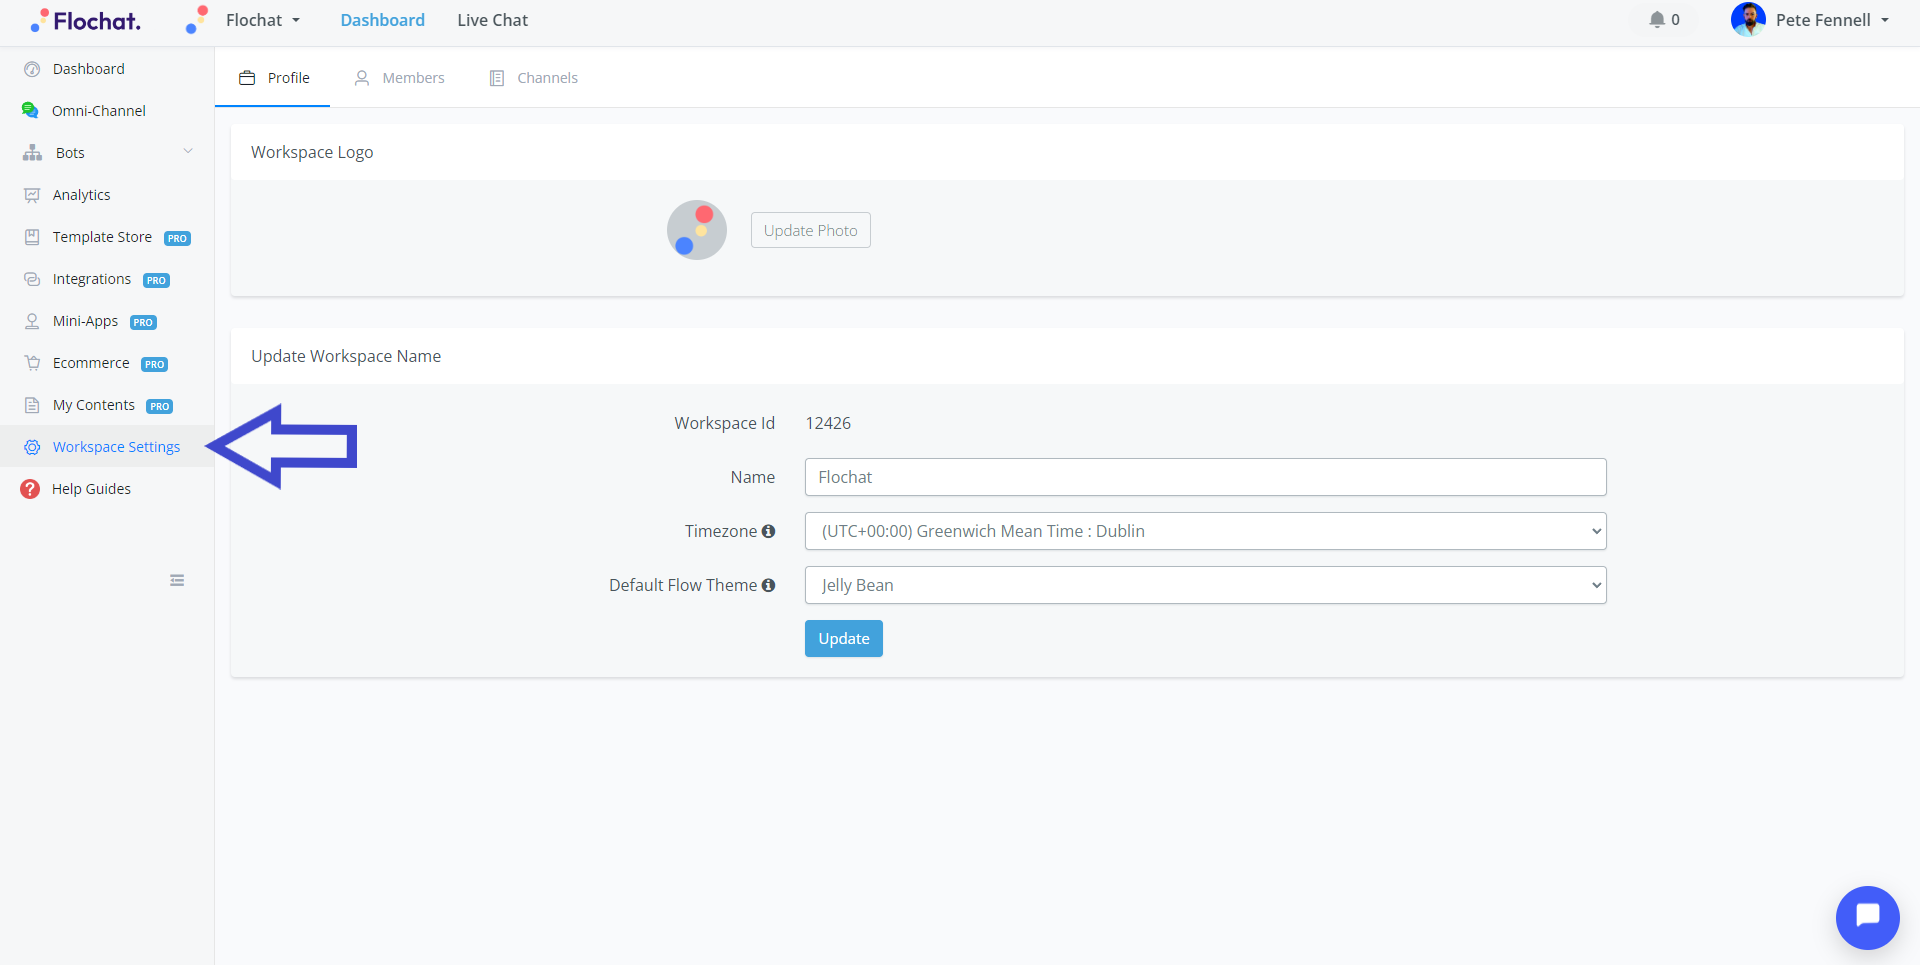Click the Omni-Channel chat bubbles icon
This screenshot has height=965, width=1920.
[x=30, y=111]
